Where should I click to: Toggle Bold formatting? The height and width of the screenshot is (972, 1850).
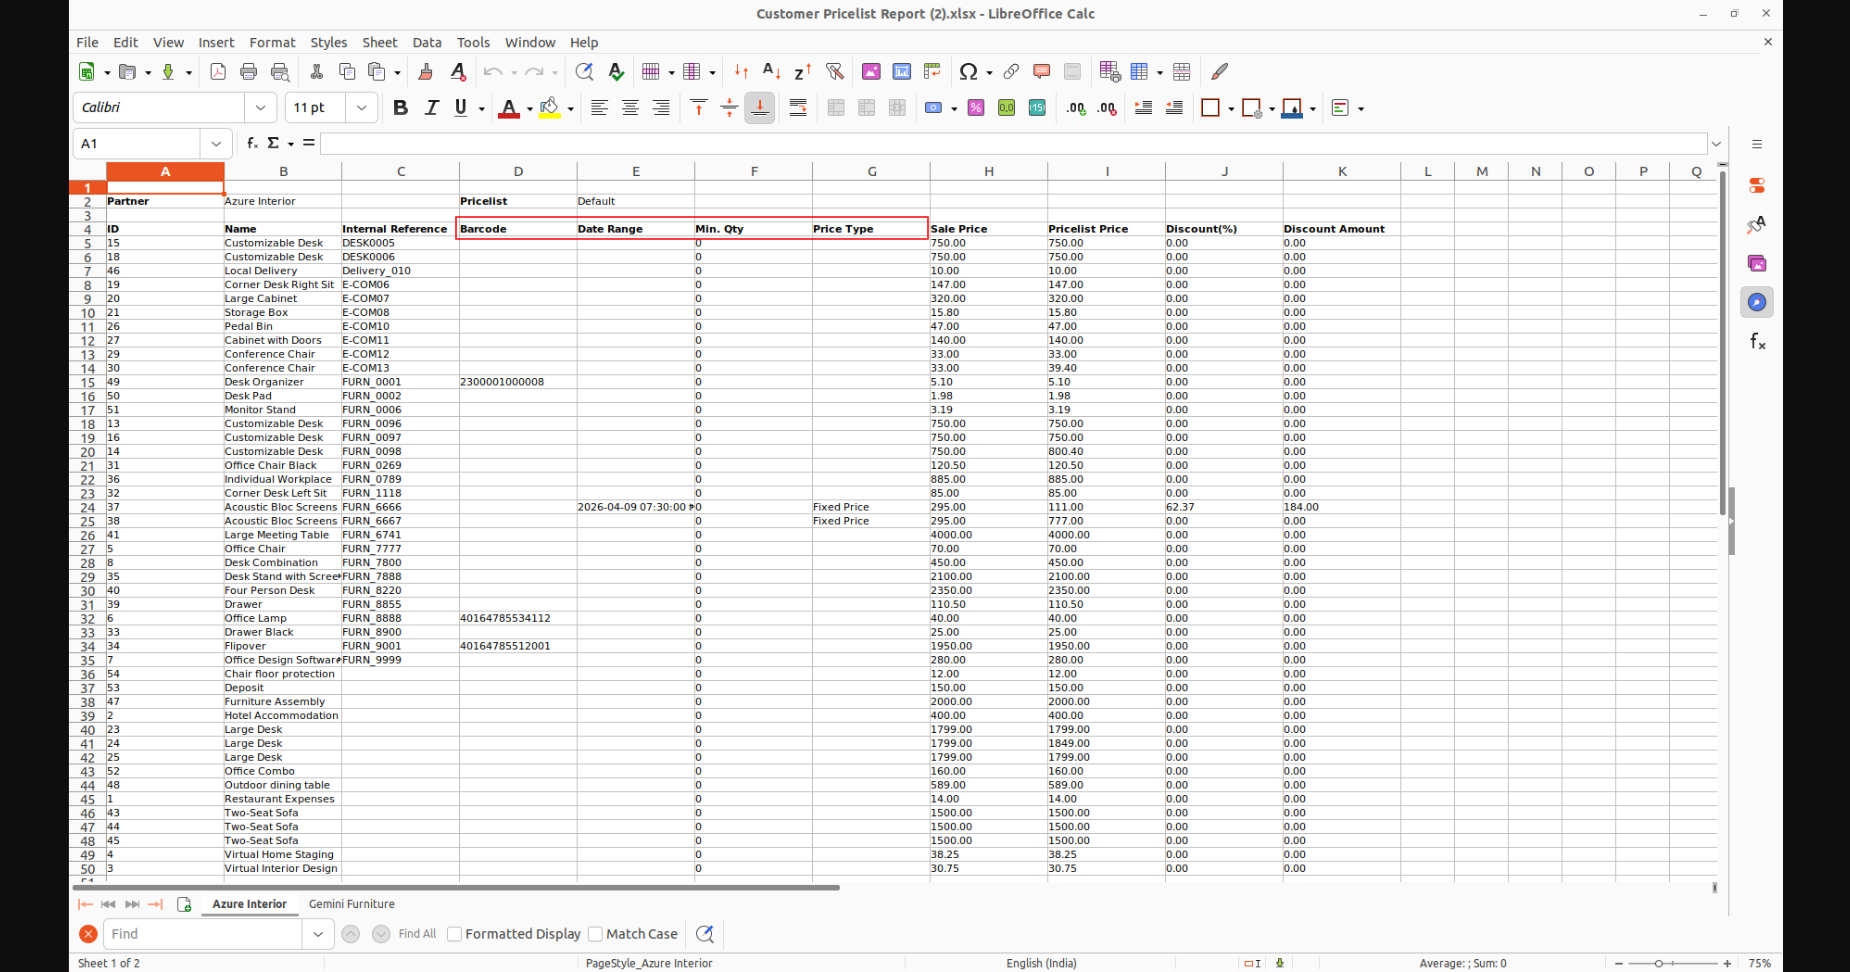[x=400, y=108]
